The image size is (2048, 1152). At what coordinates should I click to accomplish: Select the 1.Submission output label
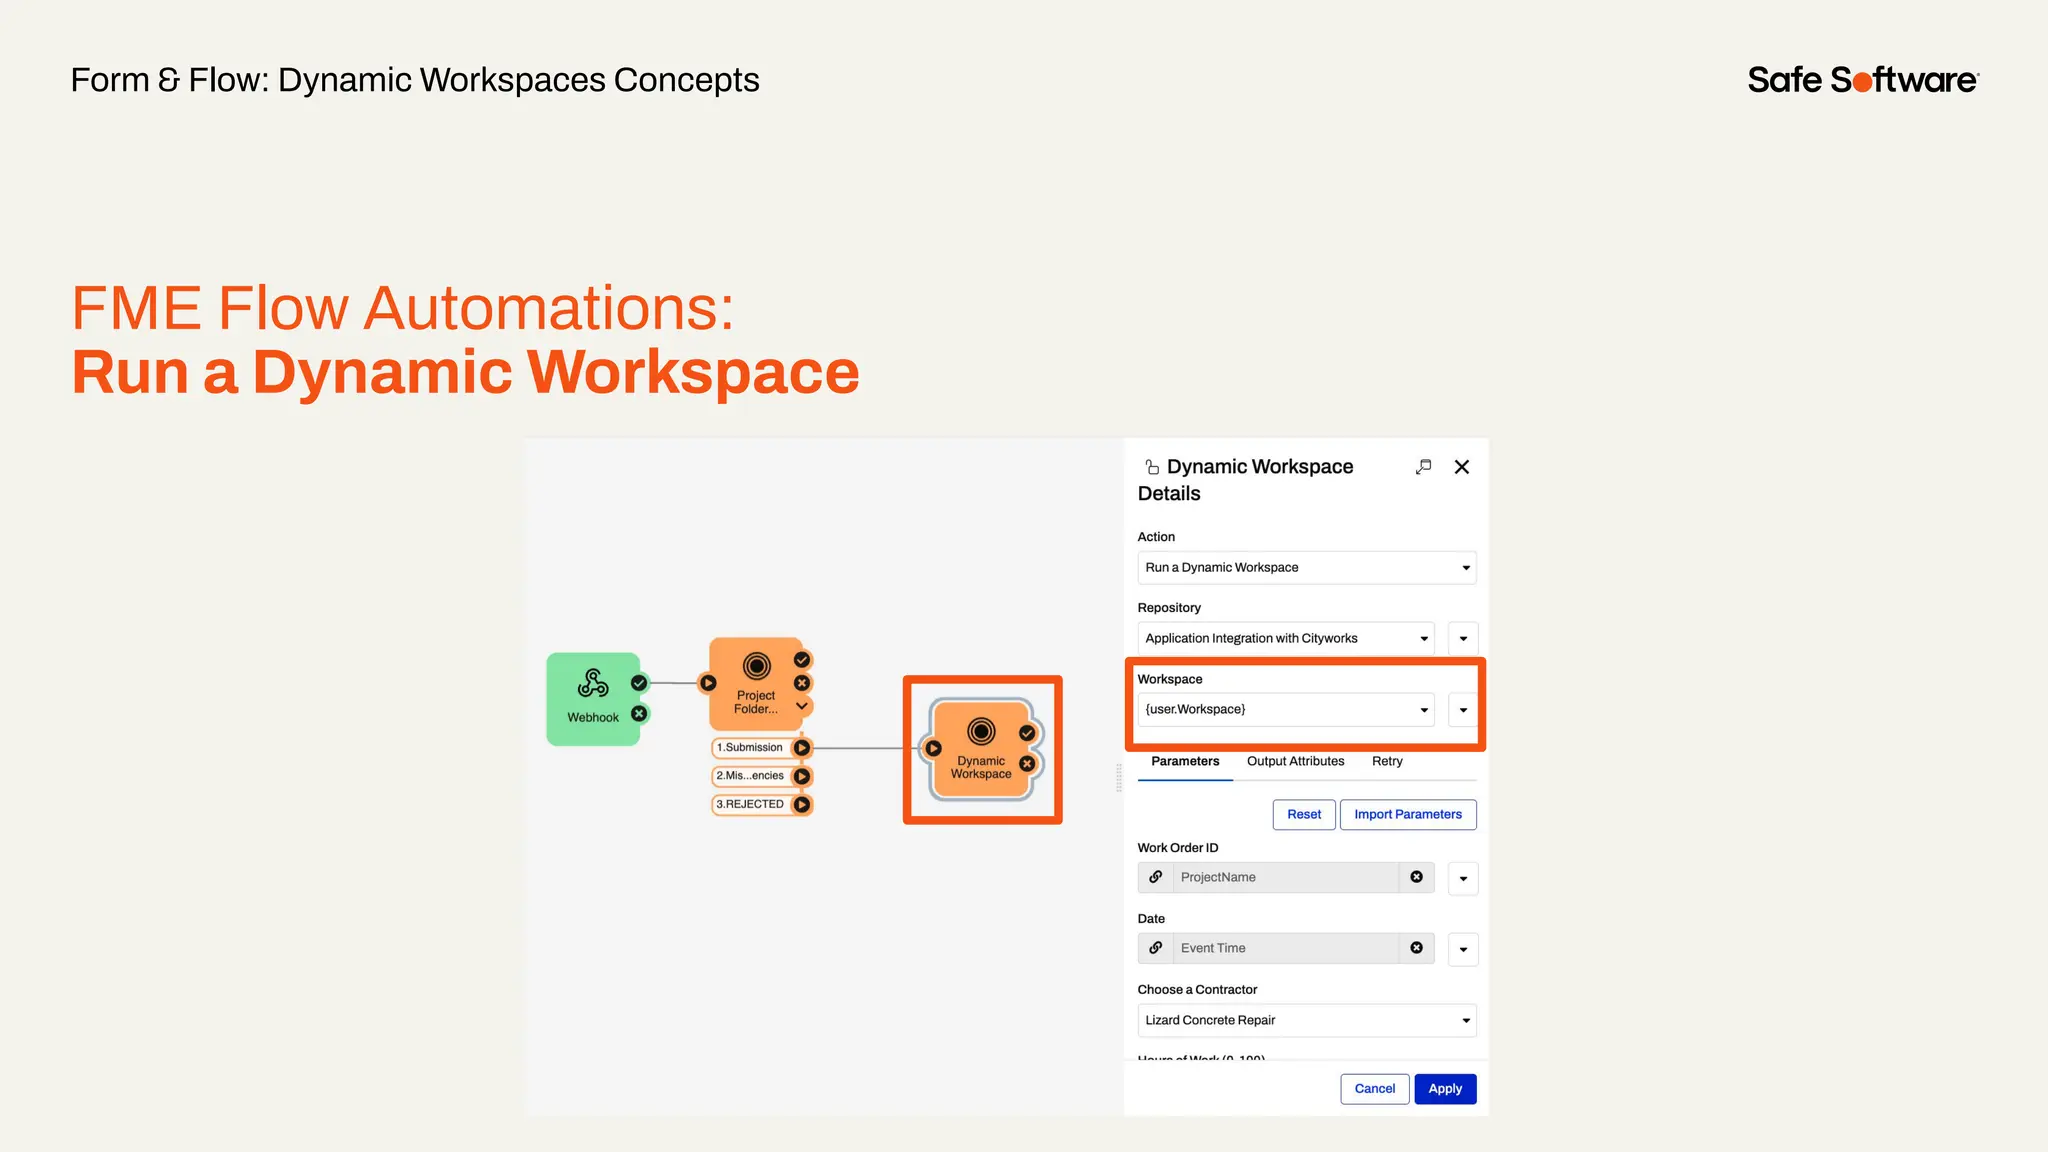point(749,748)
